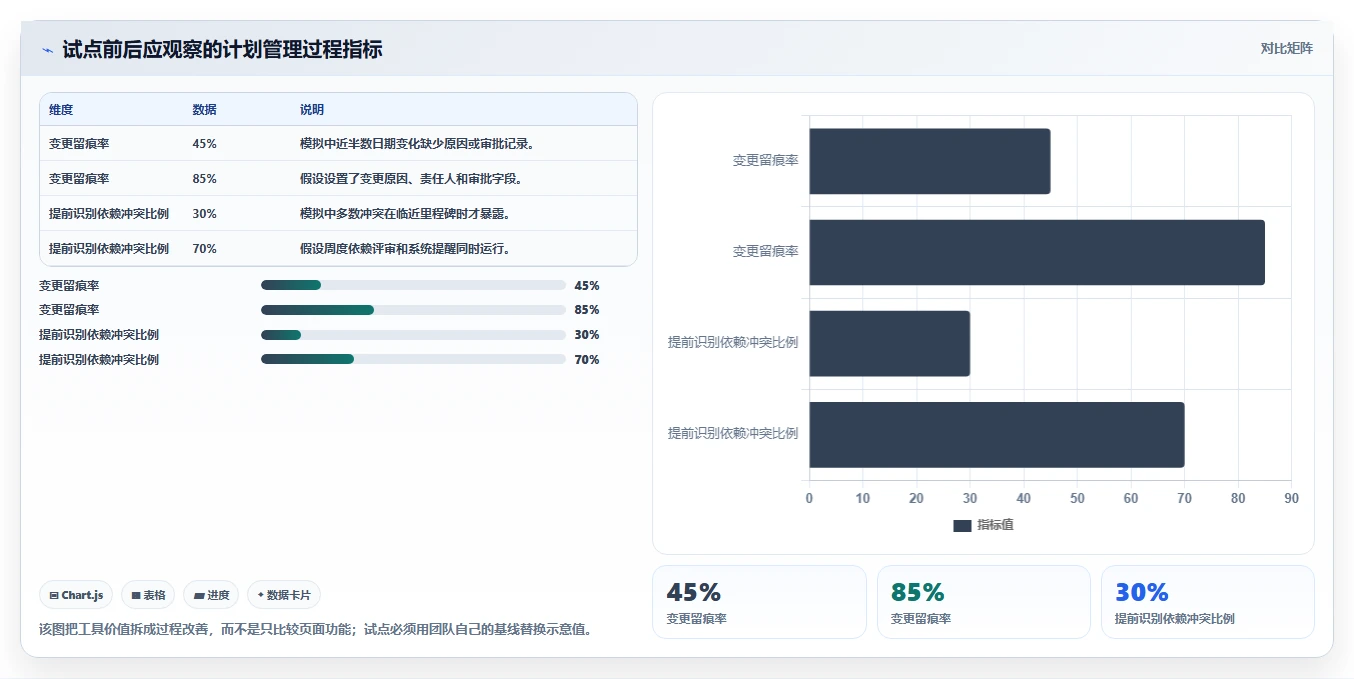This screenshot has height=679, width=1354.
Task: Click the 85% table cell
Action: [204, 179]
